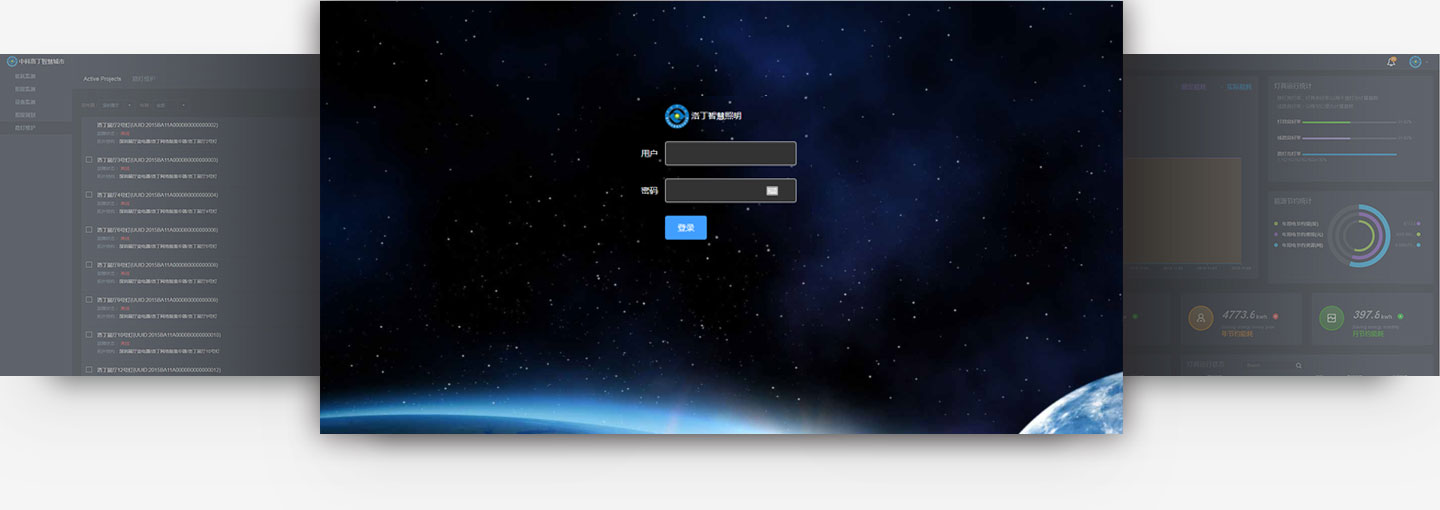
Task: Click the keyboard icon inside the password field
Action: [772, 190]
